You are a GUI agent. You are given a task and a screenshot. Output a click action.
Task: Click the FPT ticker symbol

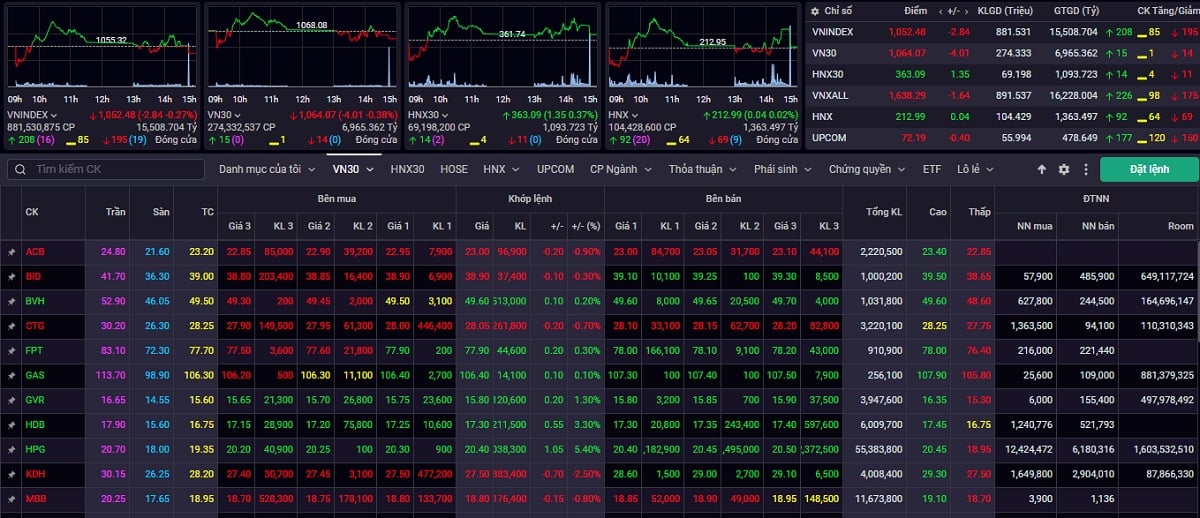(35, 350)
